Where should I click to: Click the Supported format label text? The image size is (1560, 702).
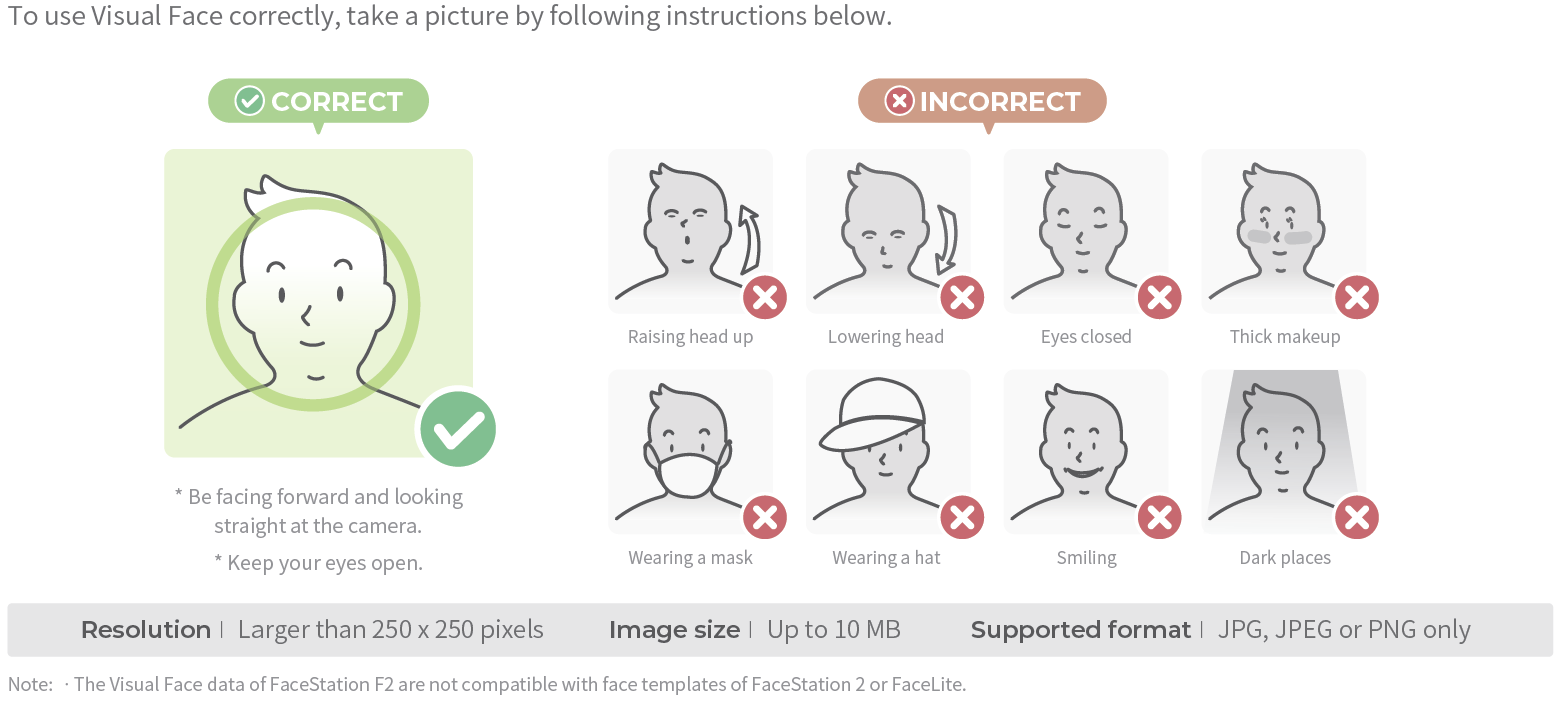tap(1080, 630)
